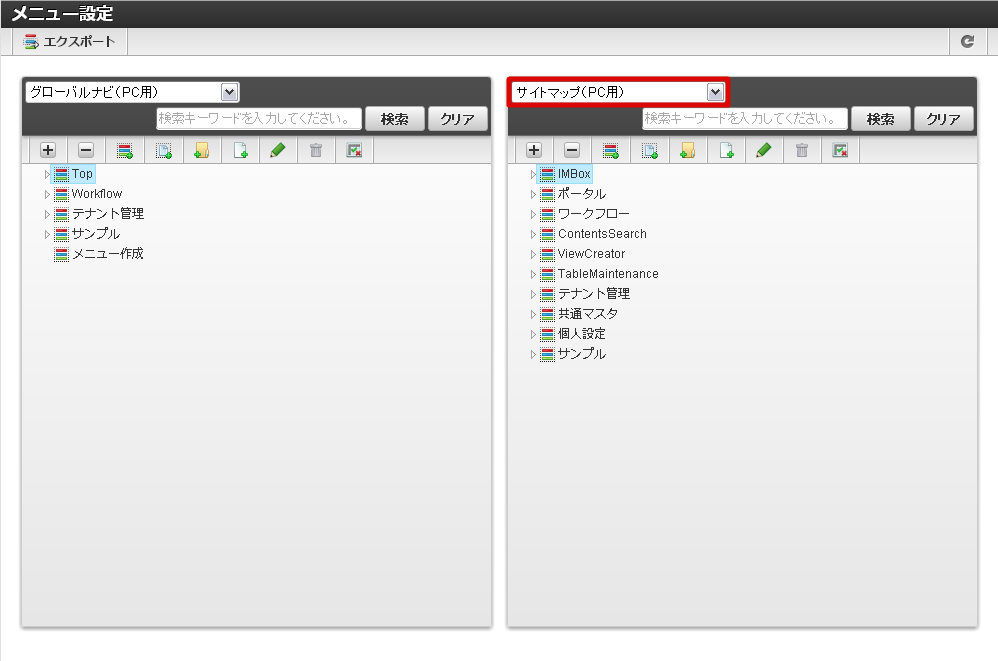
Task: Expand the right panel サンプル node
Action: tap(533, 354)
